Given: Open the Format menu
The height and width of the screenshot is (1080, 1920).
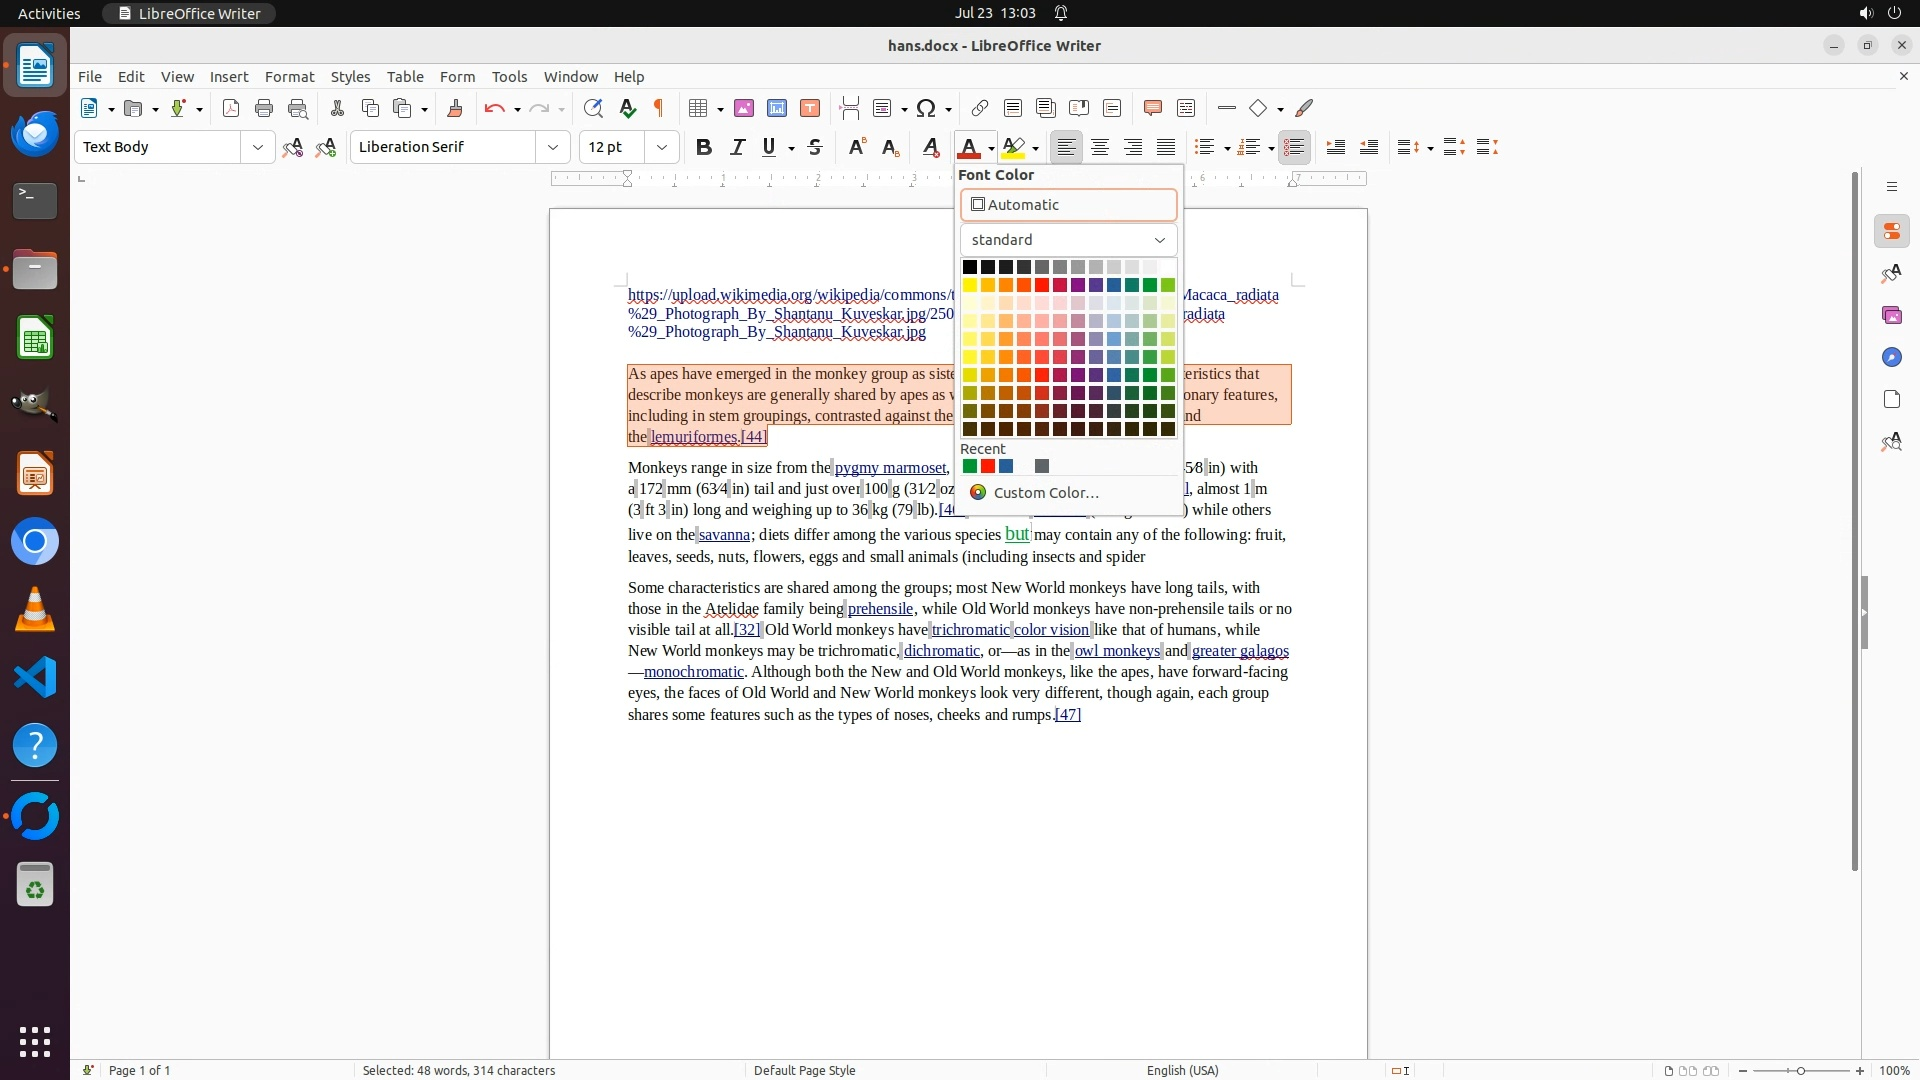Looking at the screenshot, I should tap(289, 77).
